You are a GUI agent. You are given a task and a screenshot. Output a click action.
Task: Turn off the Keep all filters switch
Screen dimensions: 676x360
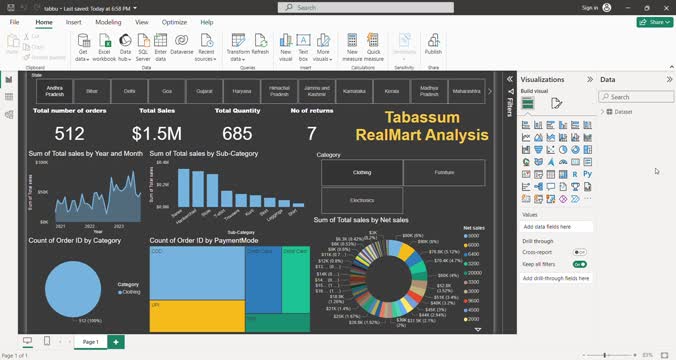[x=579, y=264]
